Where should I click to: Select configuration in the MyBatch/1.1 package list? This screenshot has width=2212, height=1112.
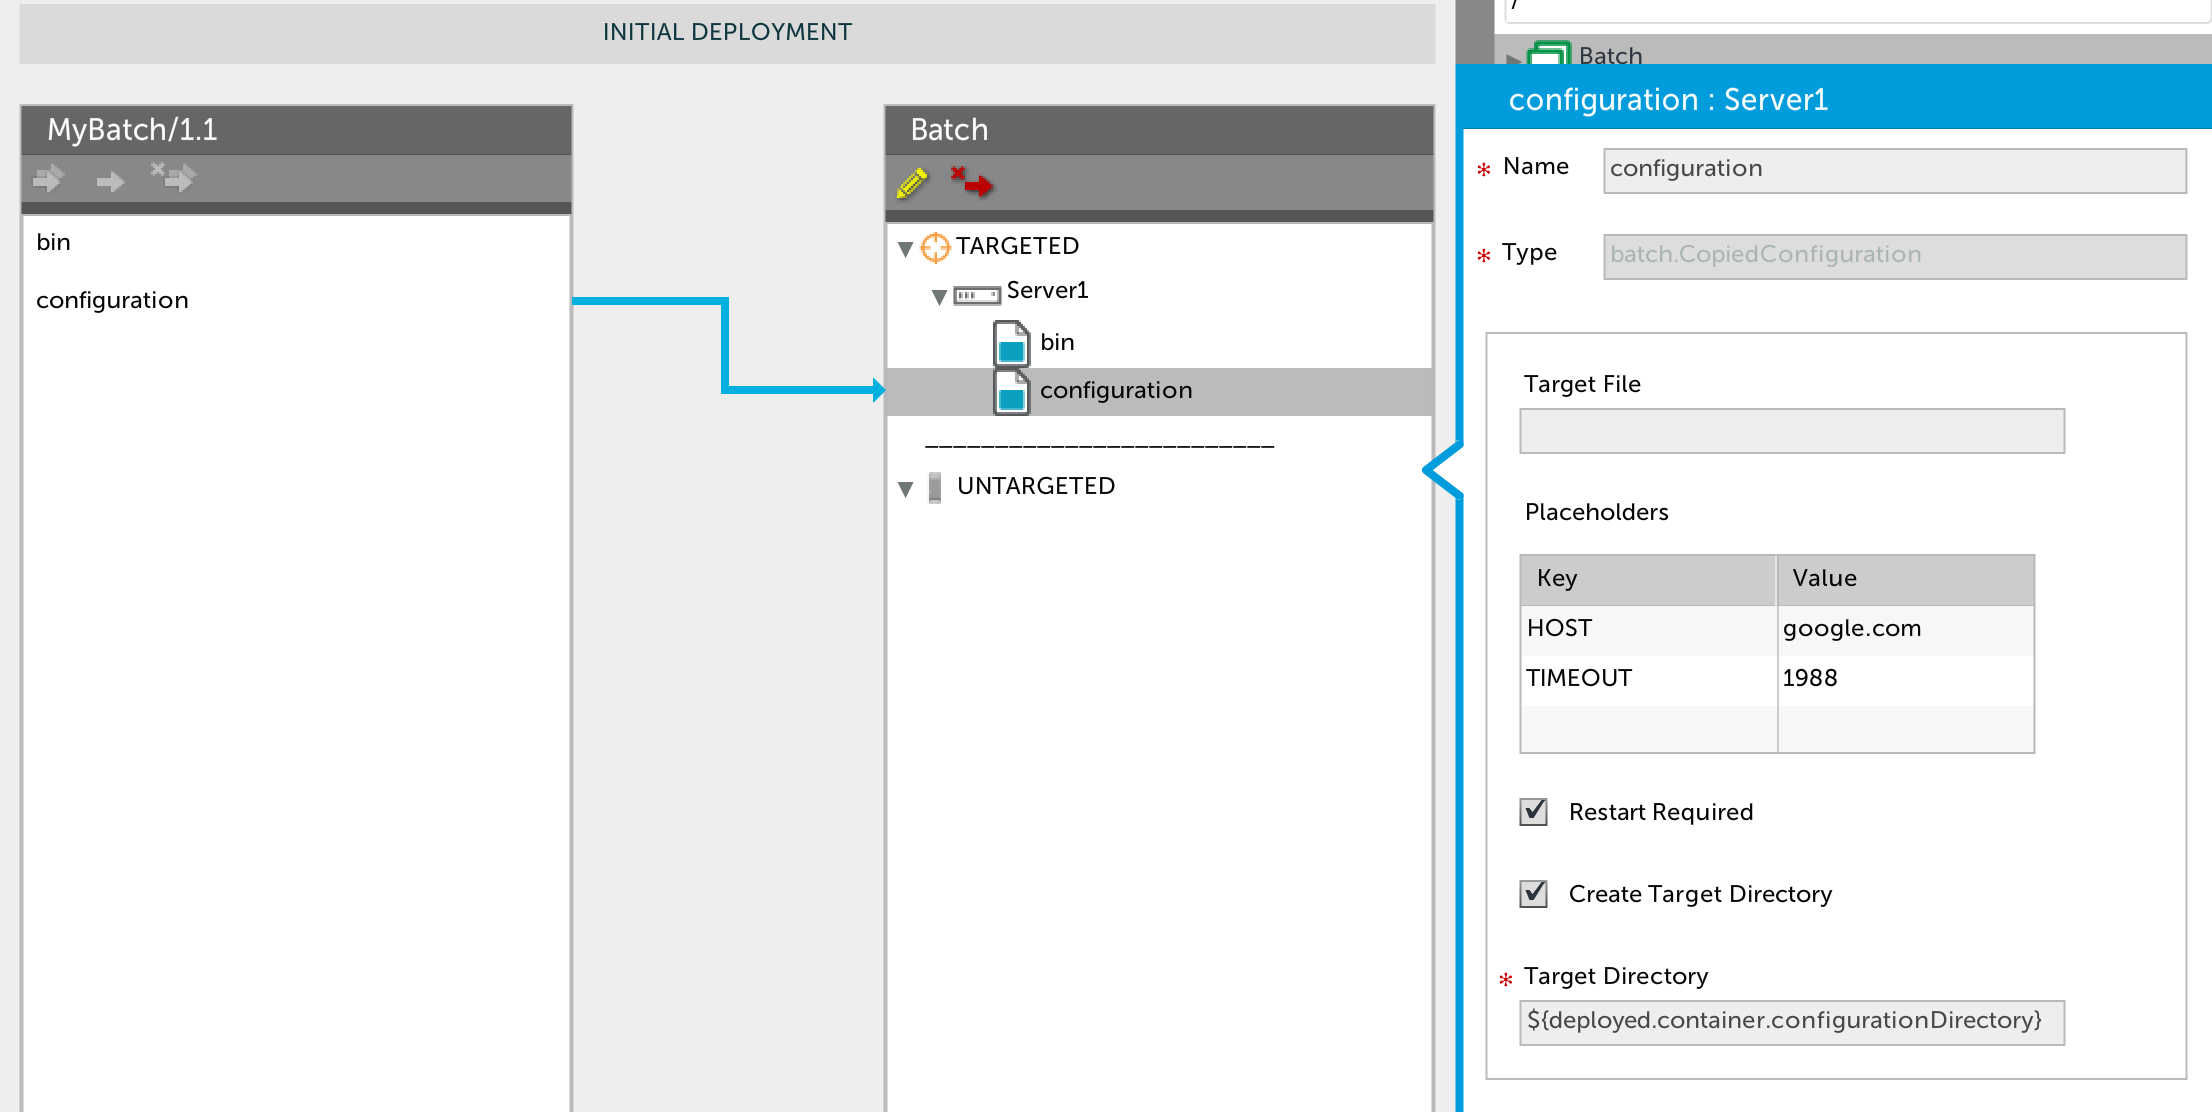112,300
